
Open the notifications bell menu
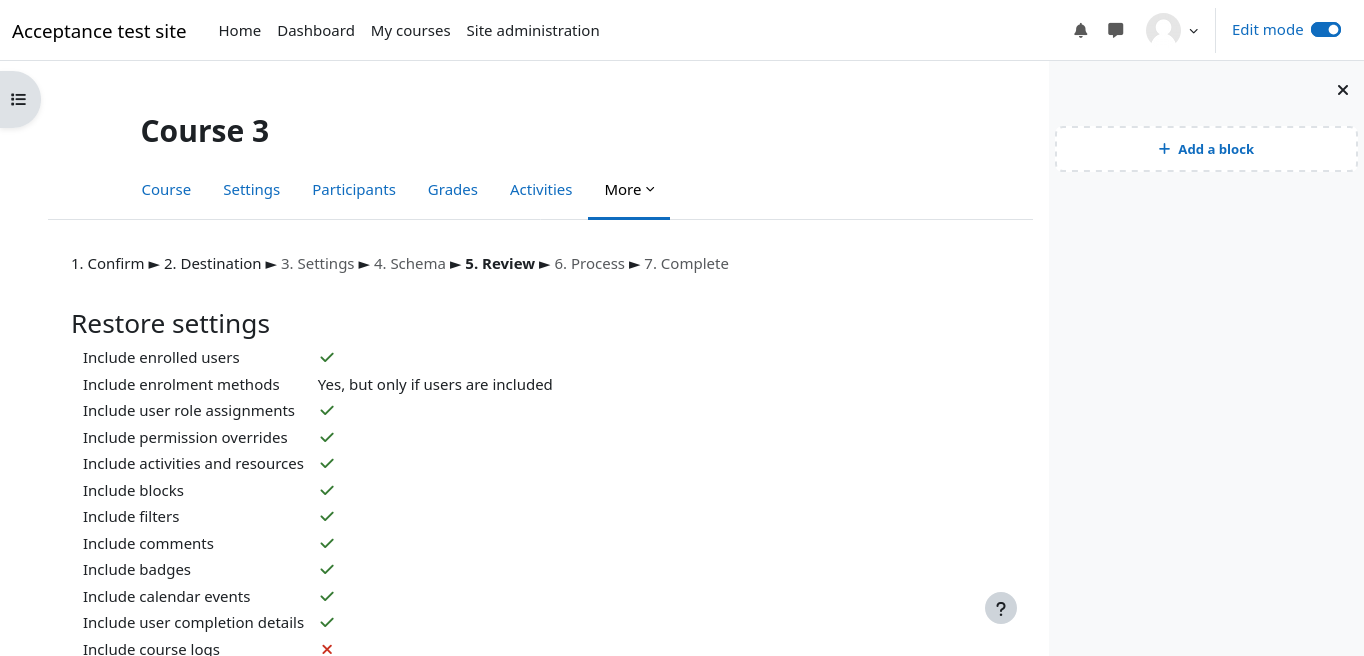pos(1080,30)
